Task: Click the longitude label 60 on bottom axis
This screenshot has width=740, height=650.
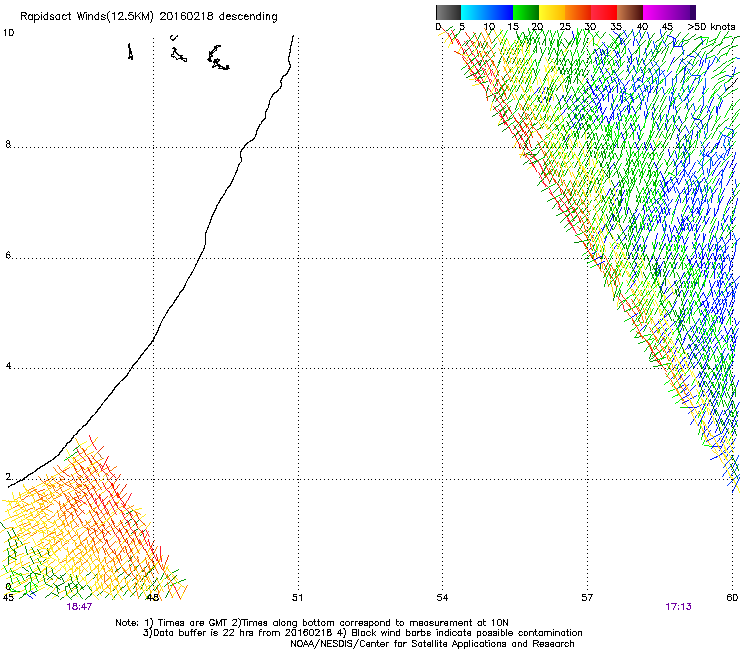Action: point(732,598)
